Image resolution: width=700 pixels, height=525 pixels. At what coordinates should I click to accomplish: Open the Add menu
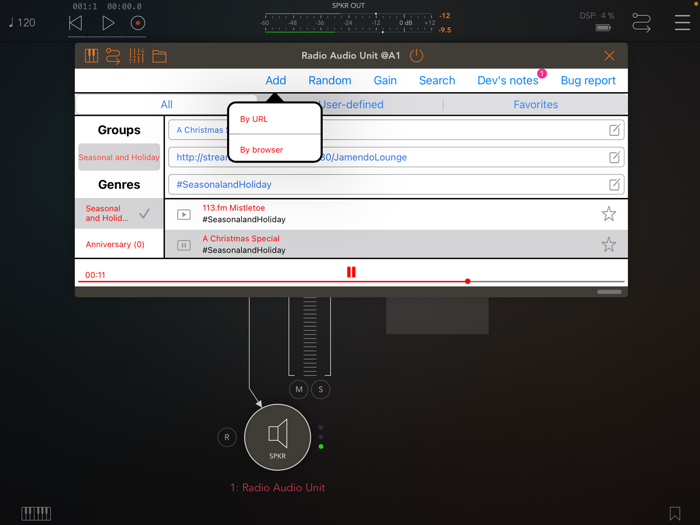[x=275, y=80]
